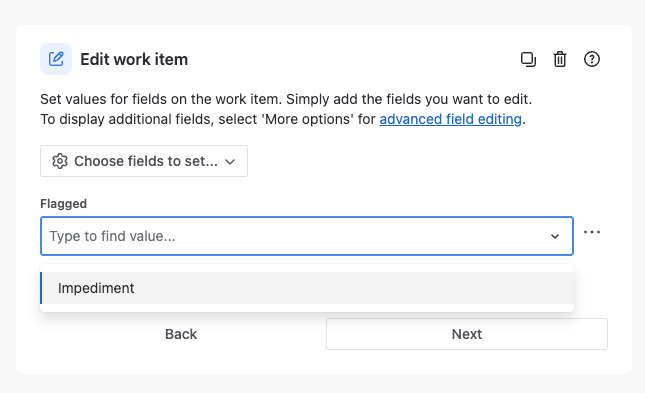Click the gear icon in Choose fields
This screenshot has height=393, width=645.
60,161
